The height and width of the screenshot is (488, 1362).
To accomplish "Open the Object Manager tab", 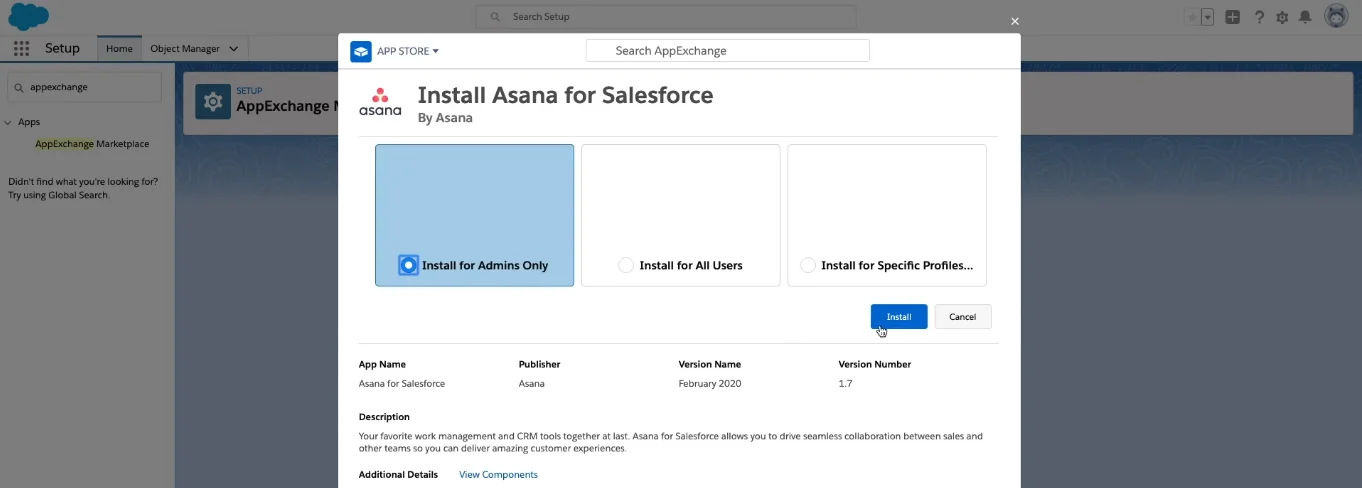I will (x=185, y=48).
